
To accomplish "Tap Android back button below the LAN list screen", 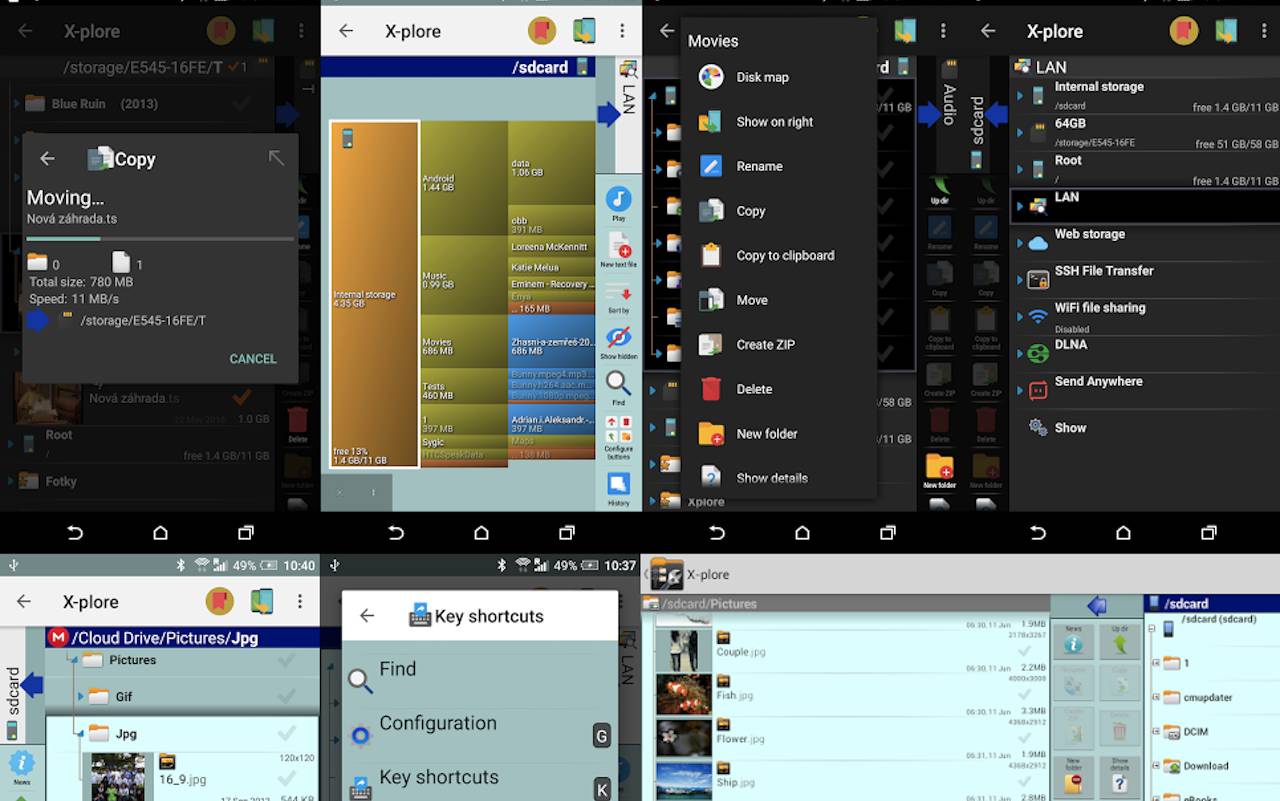I will (x=1038, y=533).
